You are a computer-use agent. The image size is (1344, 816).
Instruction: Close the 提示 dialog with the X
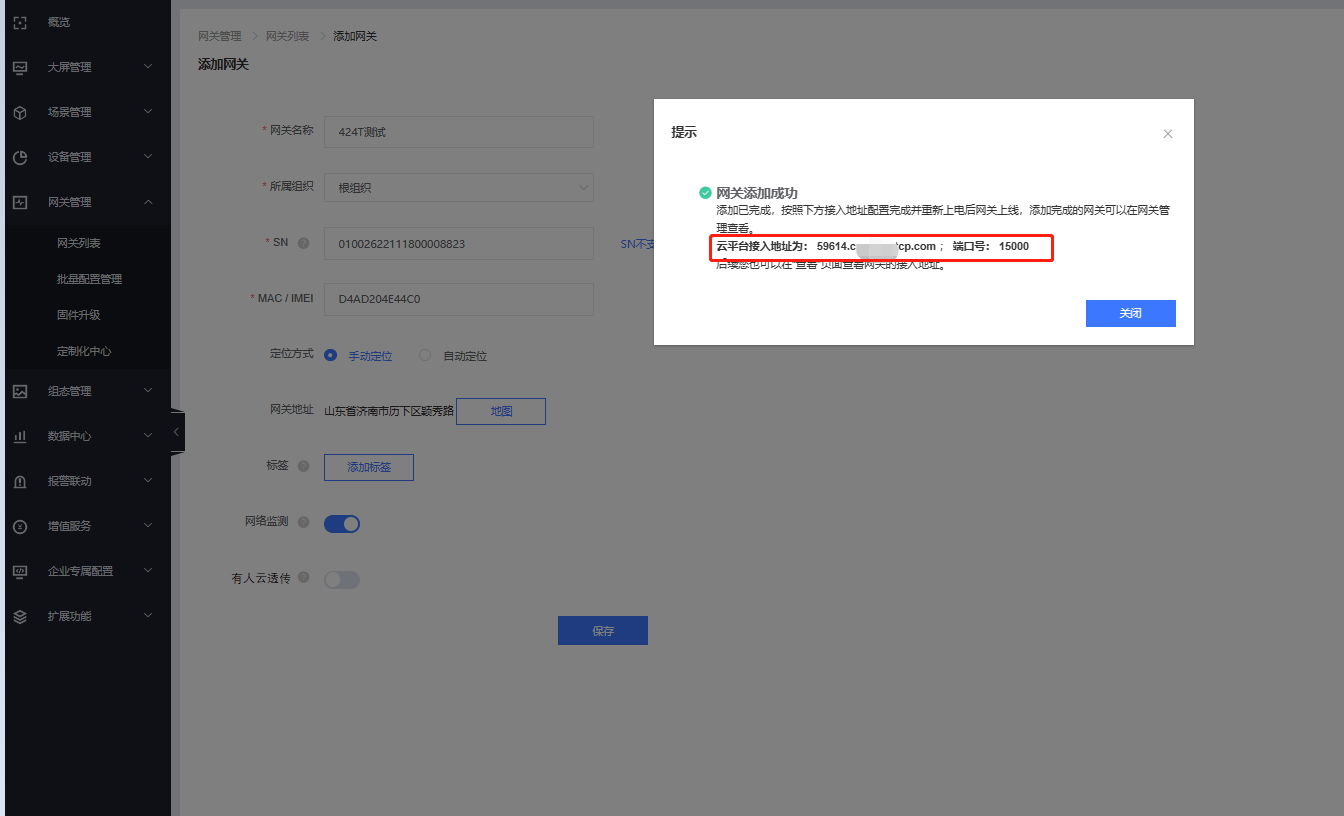pyautogui.click(x=1167, y=134)
